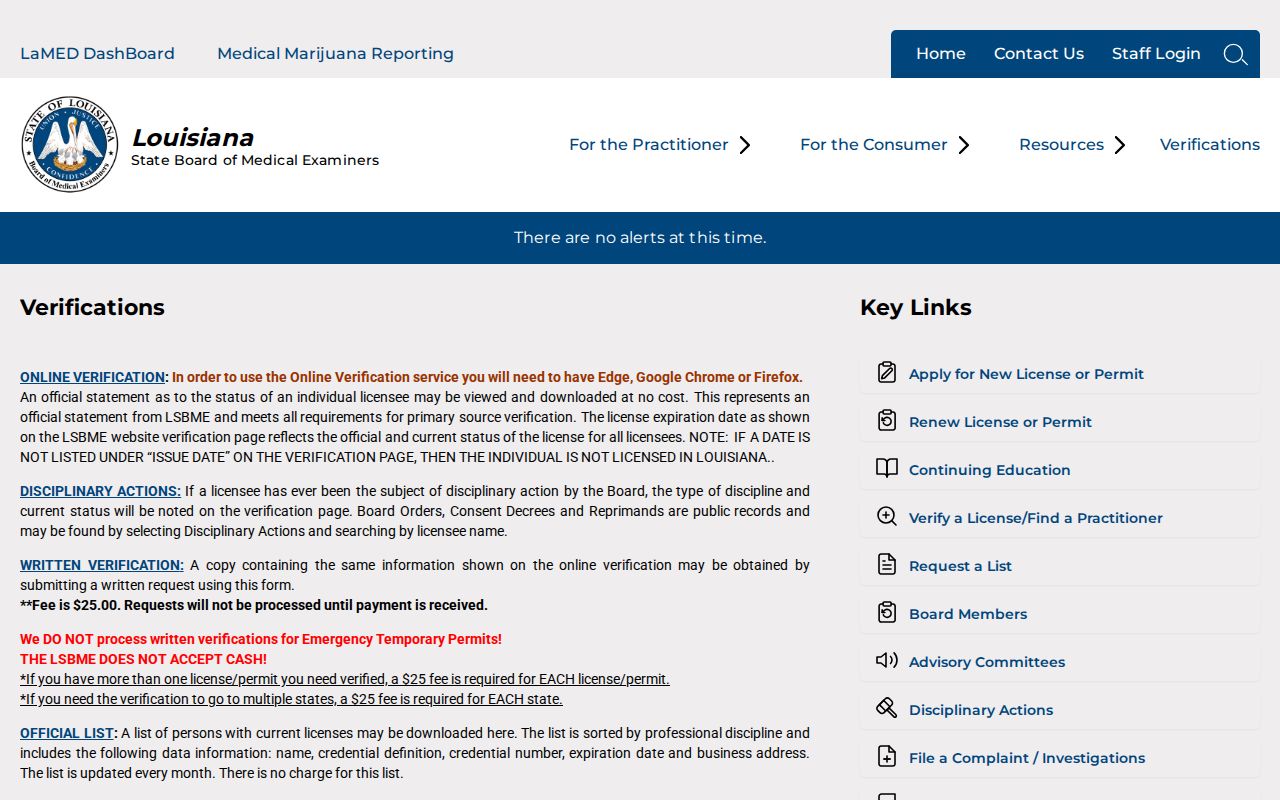1280x800 pixels.
Task: Open the Board Members key link
Action: [968, 614]
